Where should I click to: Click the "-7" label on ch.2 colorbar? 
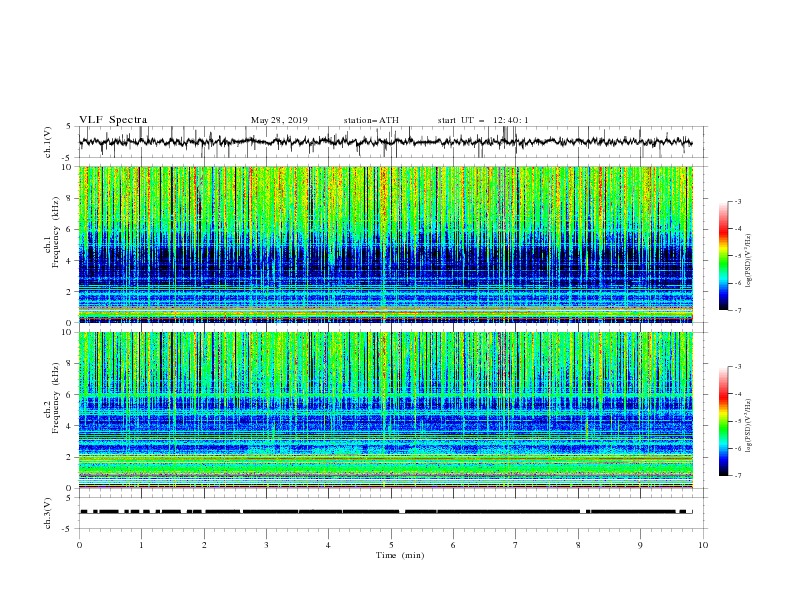click(737, 475)
